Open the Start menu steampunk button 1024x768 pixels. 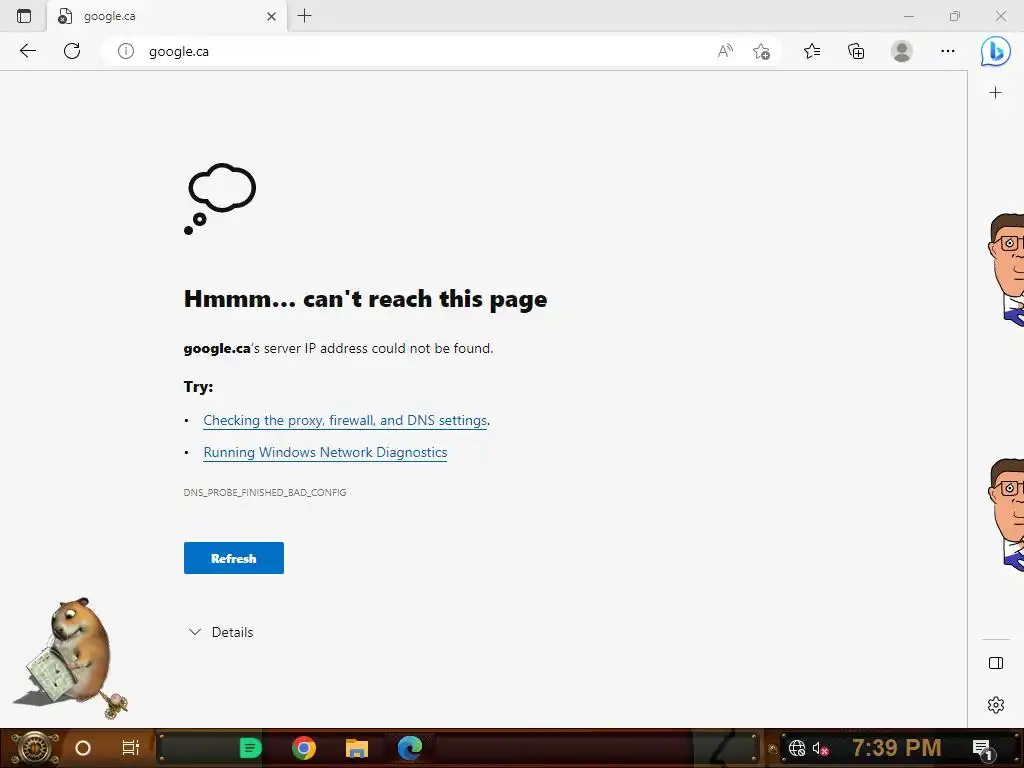tap(34, 748)
